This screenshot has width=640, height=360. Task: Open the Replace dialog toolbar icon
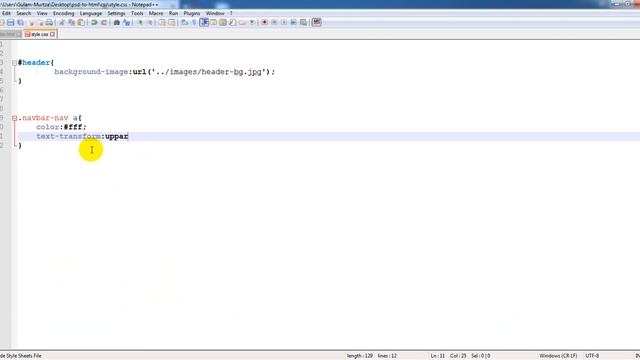pyautogui.click(x=127, y=22)
